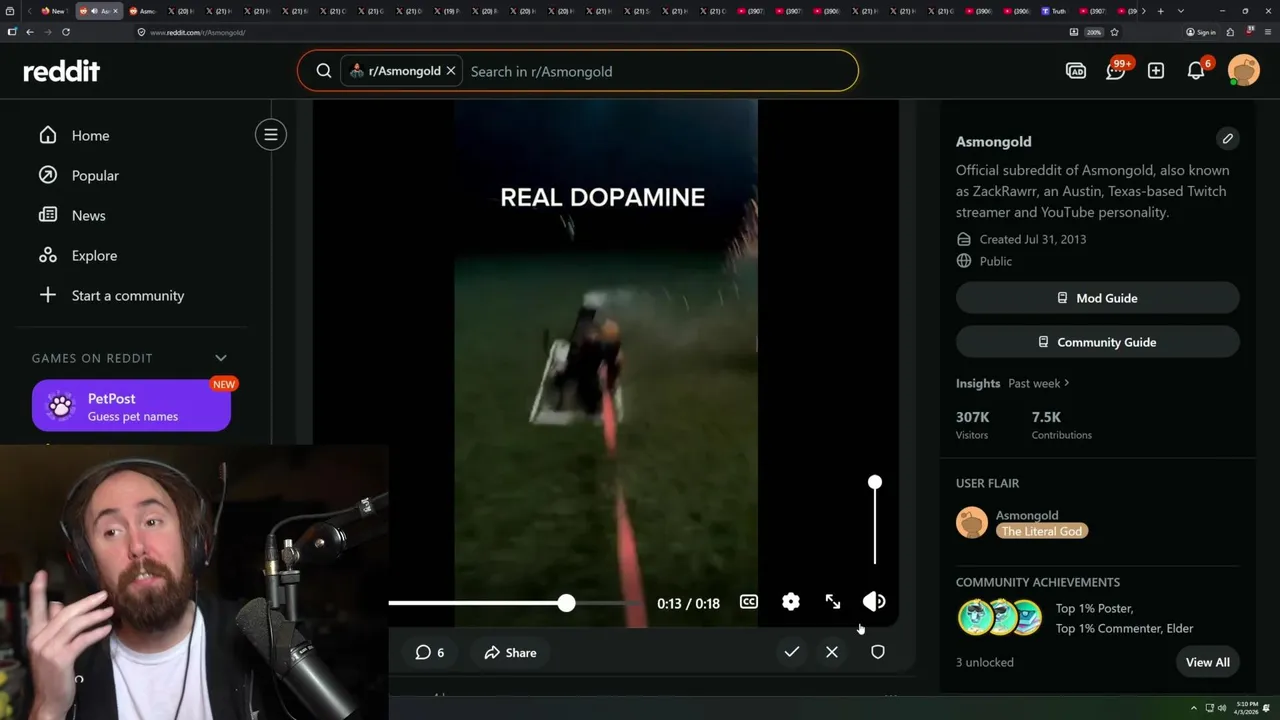Viewport: 1280px width, 720px height.
Task: Mute the video audio
Action: [x=874, y=602]
